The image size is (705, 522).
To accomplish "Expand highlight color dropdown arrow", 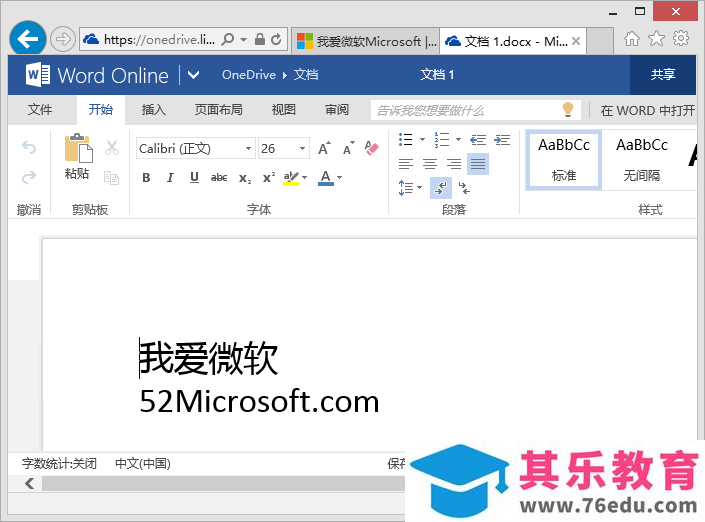I will [304, 178].
